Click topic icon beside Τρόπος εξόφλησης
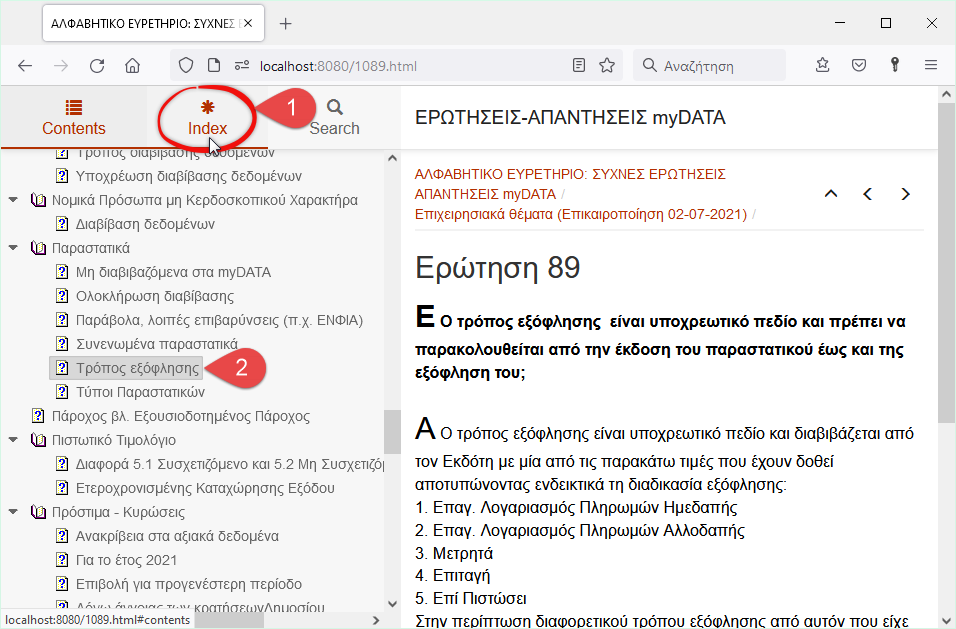This screenshot has width=956, height=629. pyautogui.click(x=62, y=368)
